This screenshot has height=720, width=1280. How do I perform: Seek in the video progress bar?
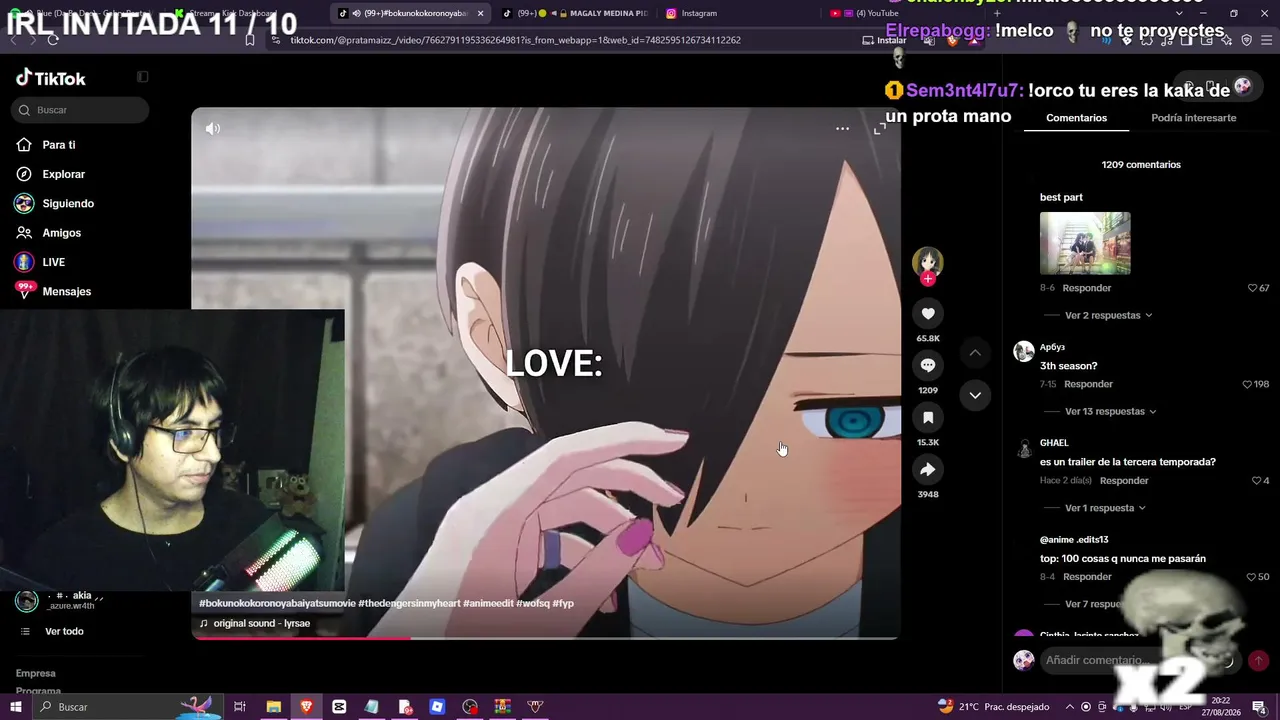coord(546,638)
